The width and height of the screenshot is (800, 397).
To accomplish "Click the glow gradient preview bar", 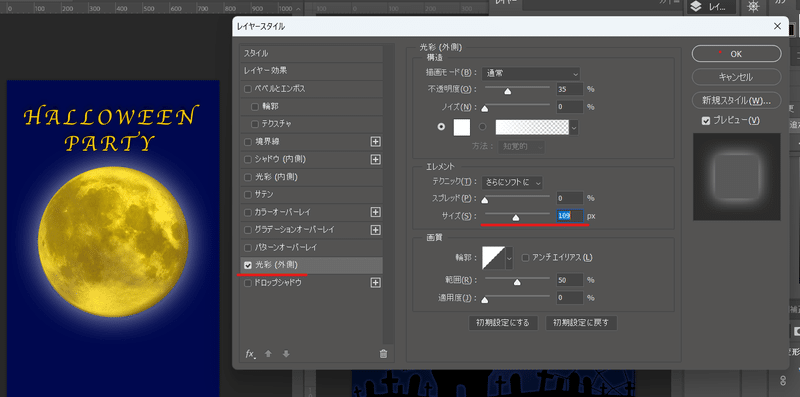I will (532, 128).
